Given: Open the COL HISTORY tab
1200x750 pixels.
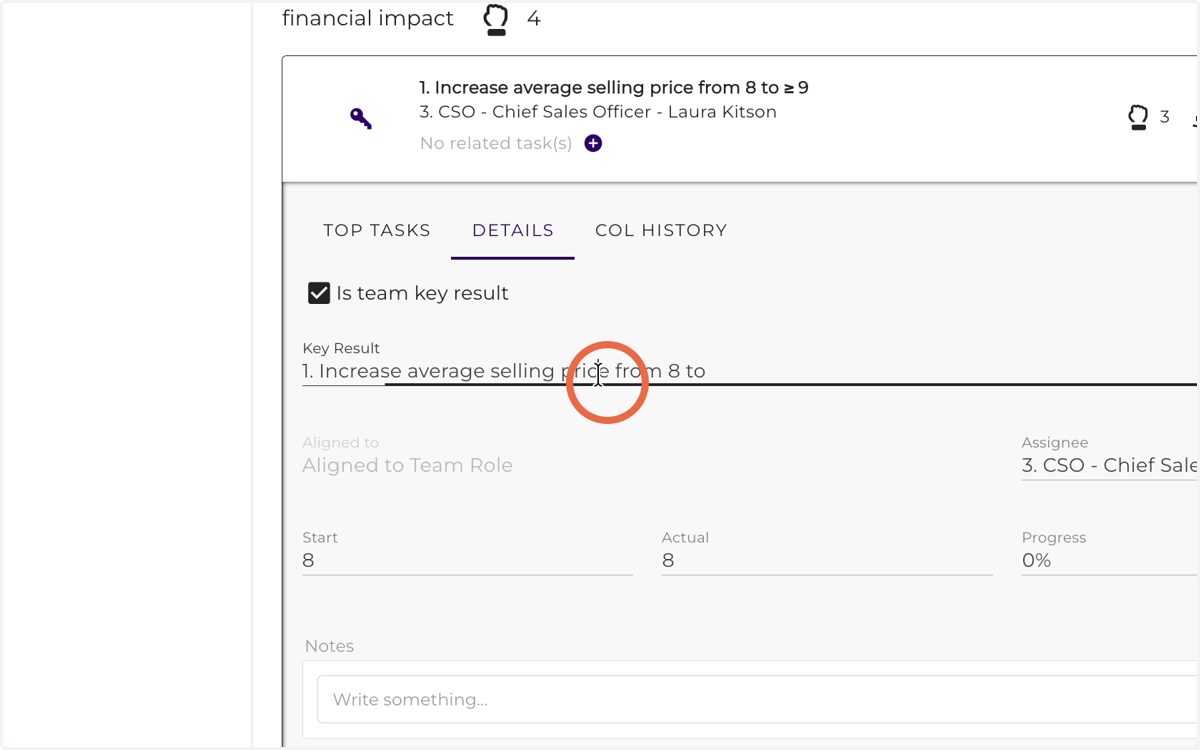Looking at the screenshot, I should click(661, 230).
